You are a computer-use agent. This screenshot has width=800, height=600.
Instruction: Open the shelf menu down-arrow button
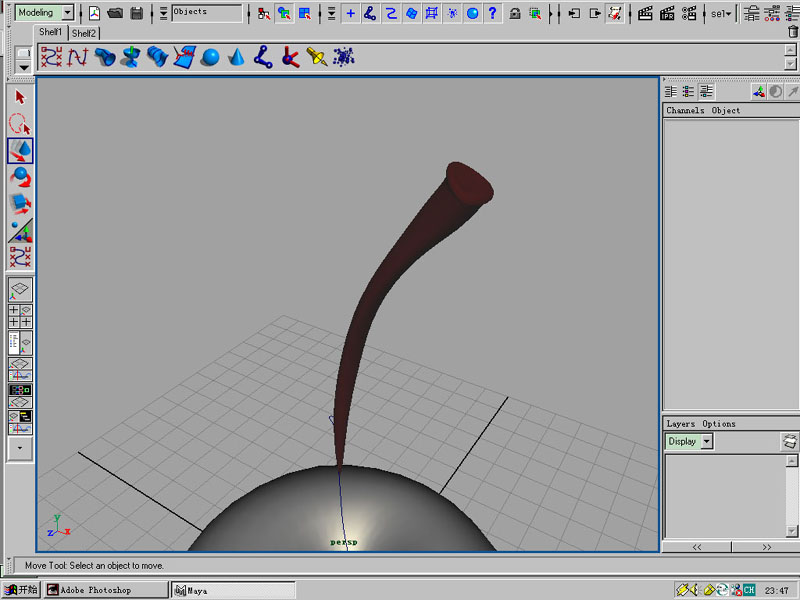pyautogui.click(x=23, y=67)
